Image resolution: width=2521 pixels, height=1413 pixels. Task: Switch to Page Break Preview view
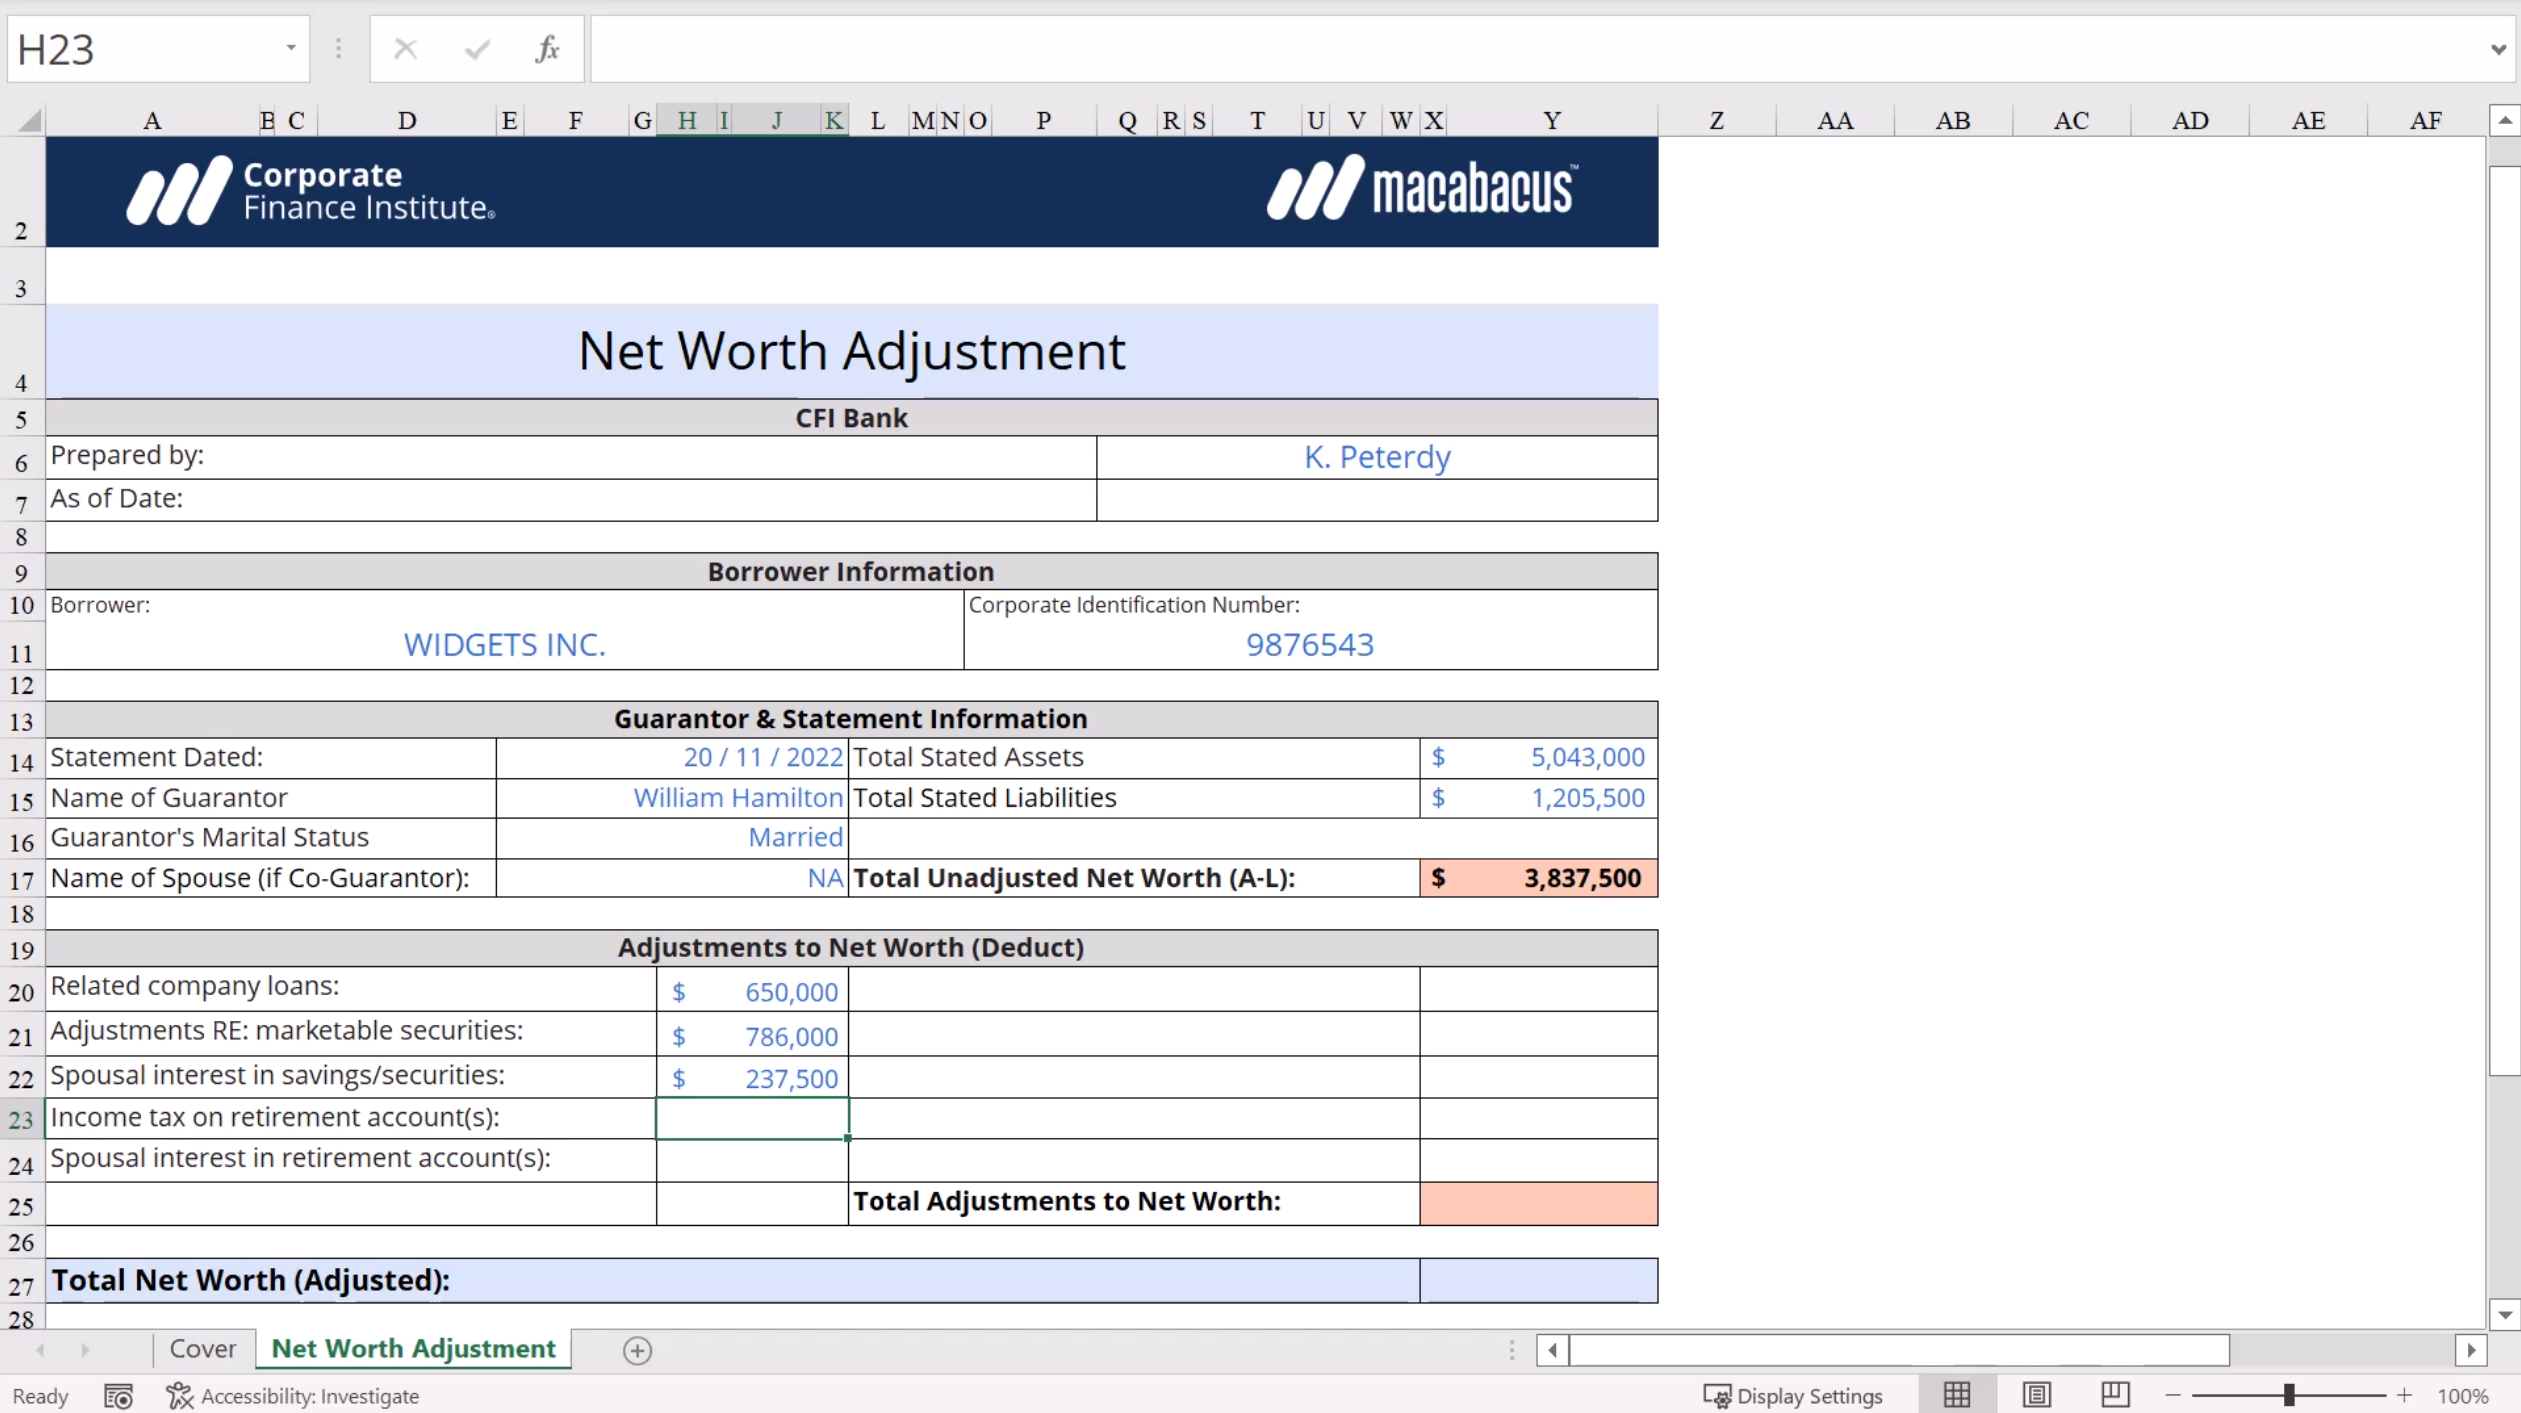tap(2115, 1394)
